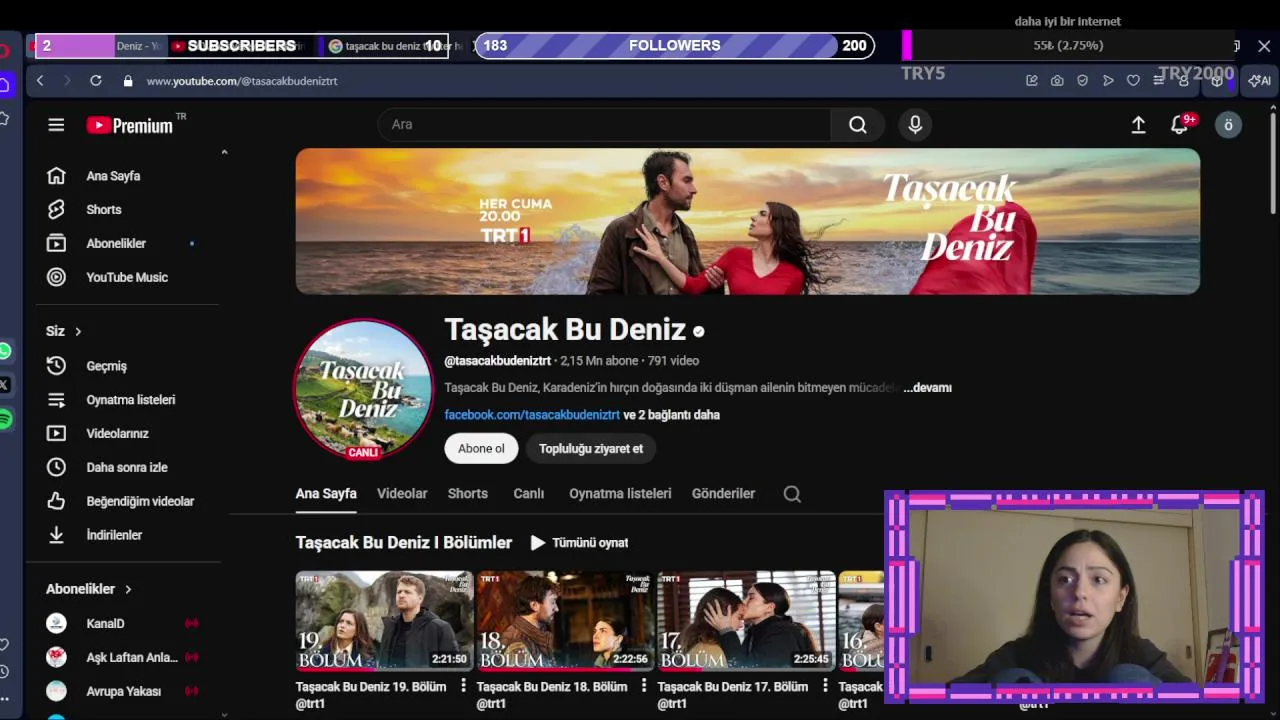Open the account avatar menu
The height and width of the screenshot is (720, 1280).
(x=1228, y=125)
